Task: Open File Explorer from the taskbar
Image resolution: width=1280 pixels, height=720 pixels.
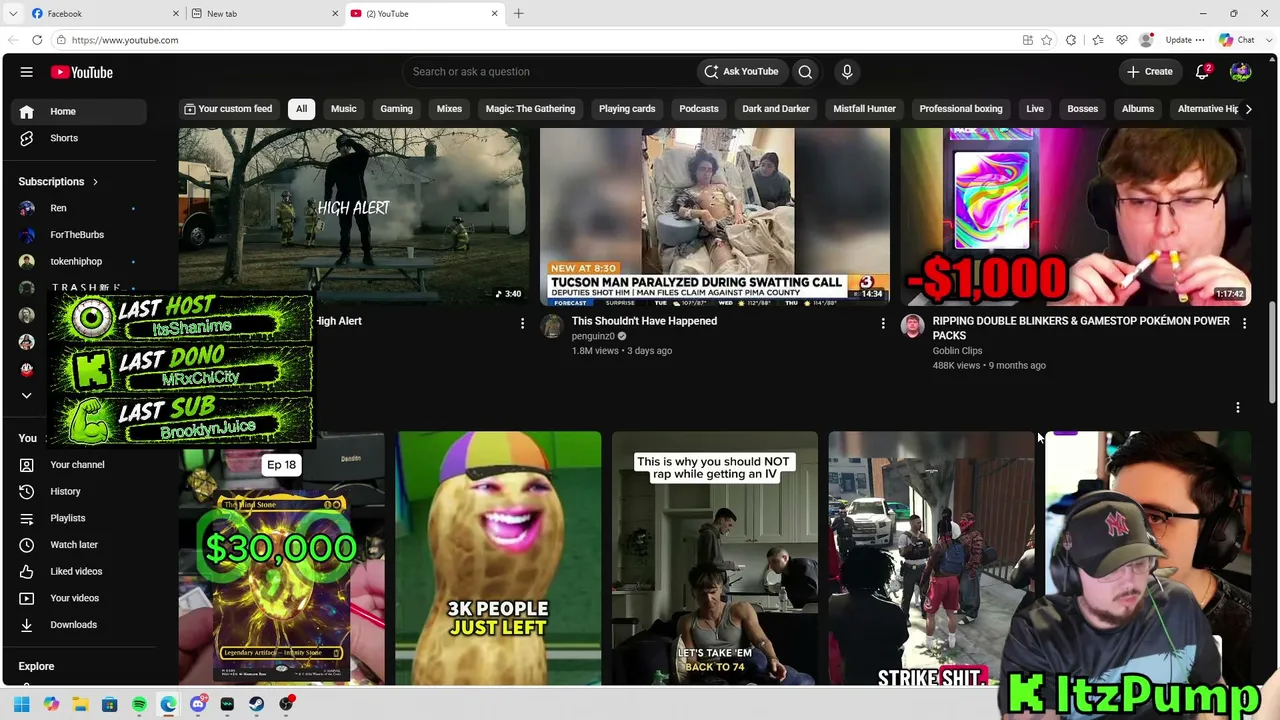Action: [81, 704]
